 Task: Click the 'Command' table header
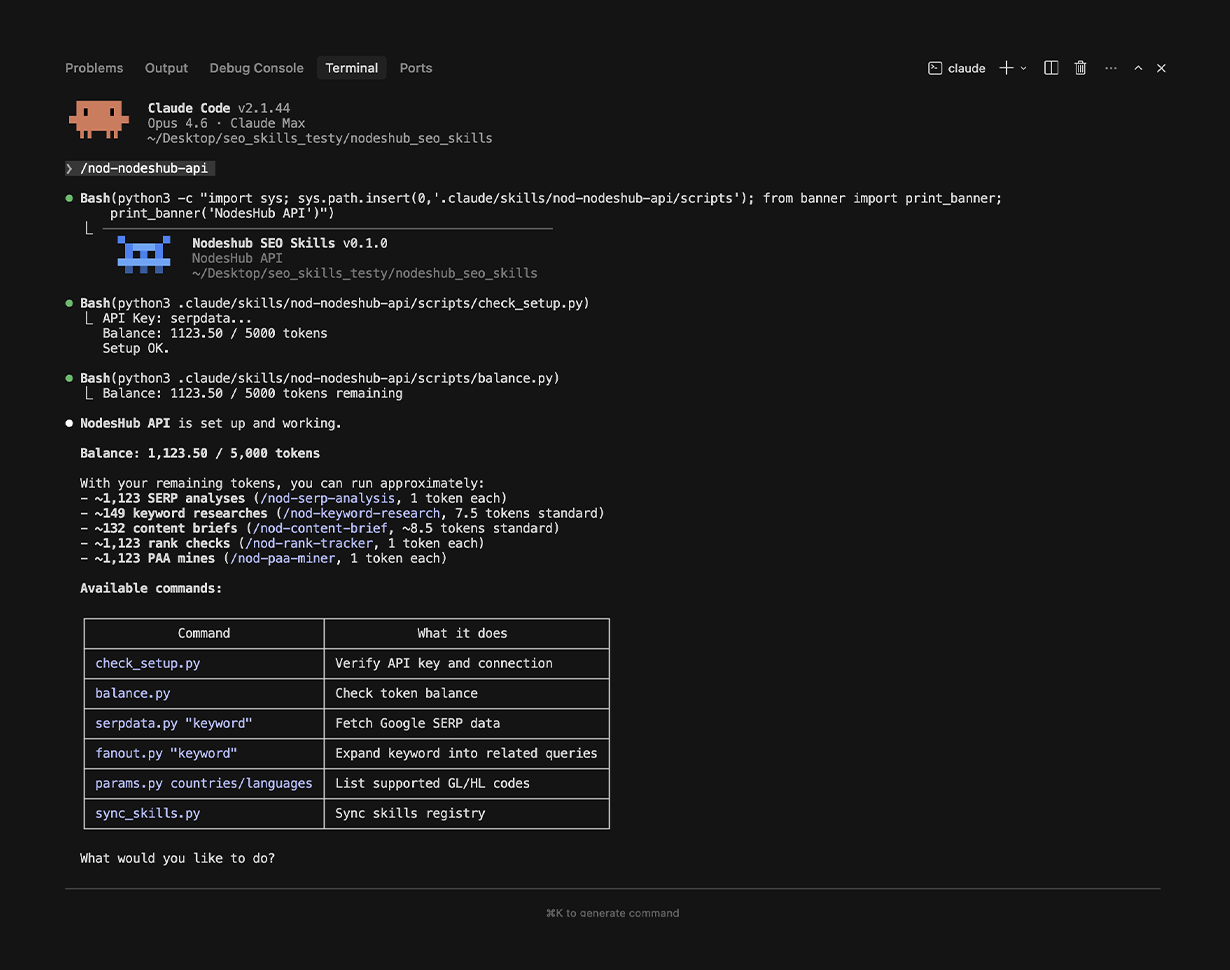coord(204,633)
